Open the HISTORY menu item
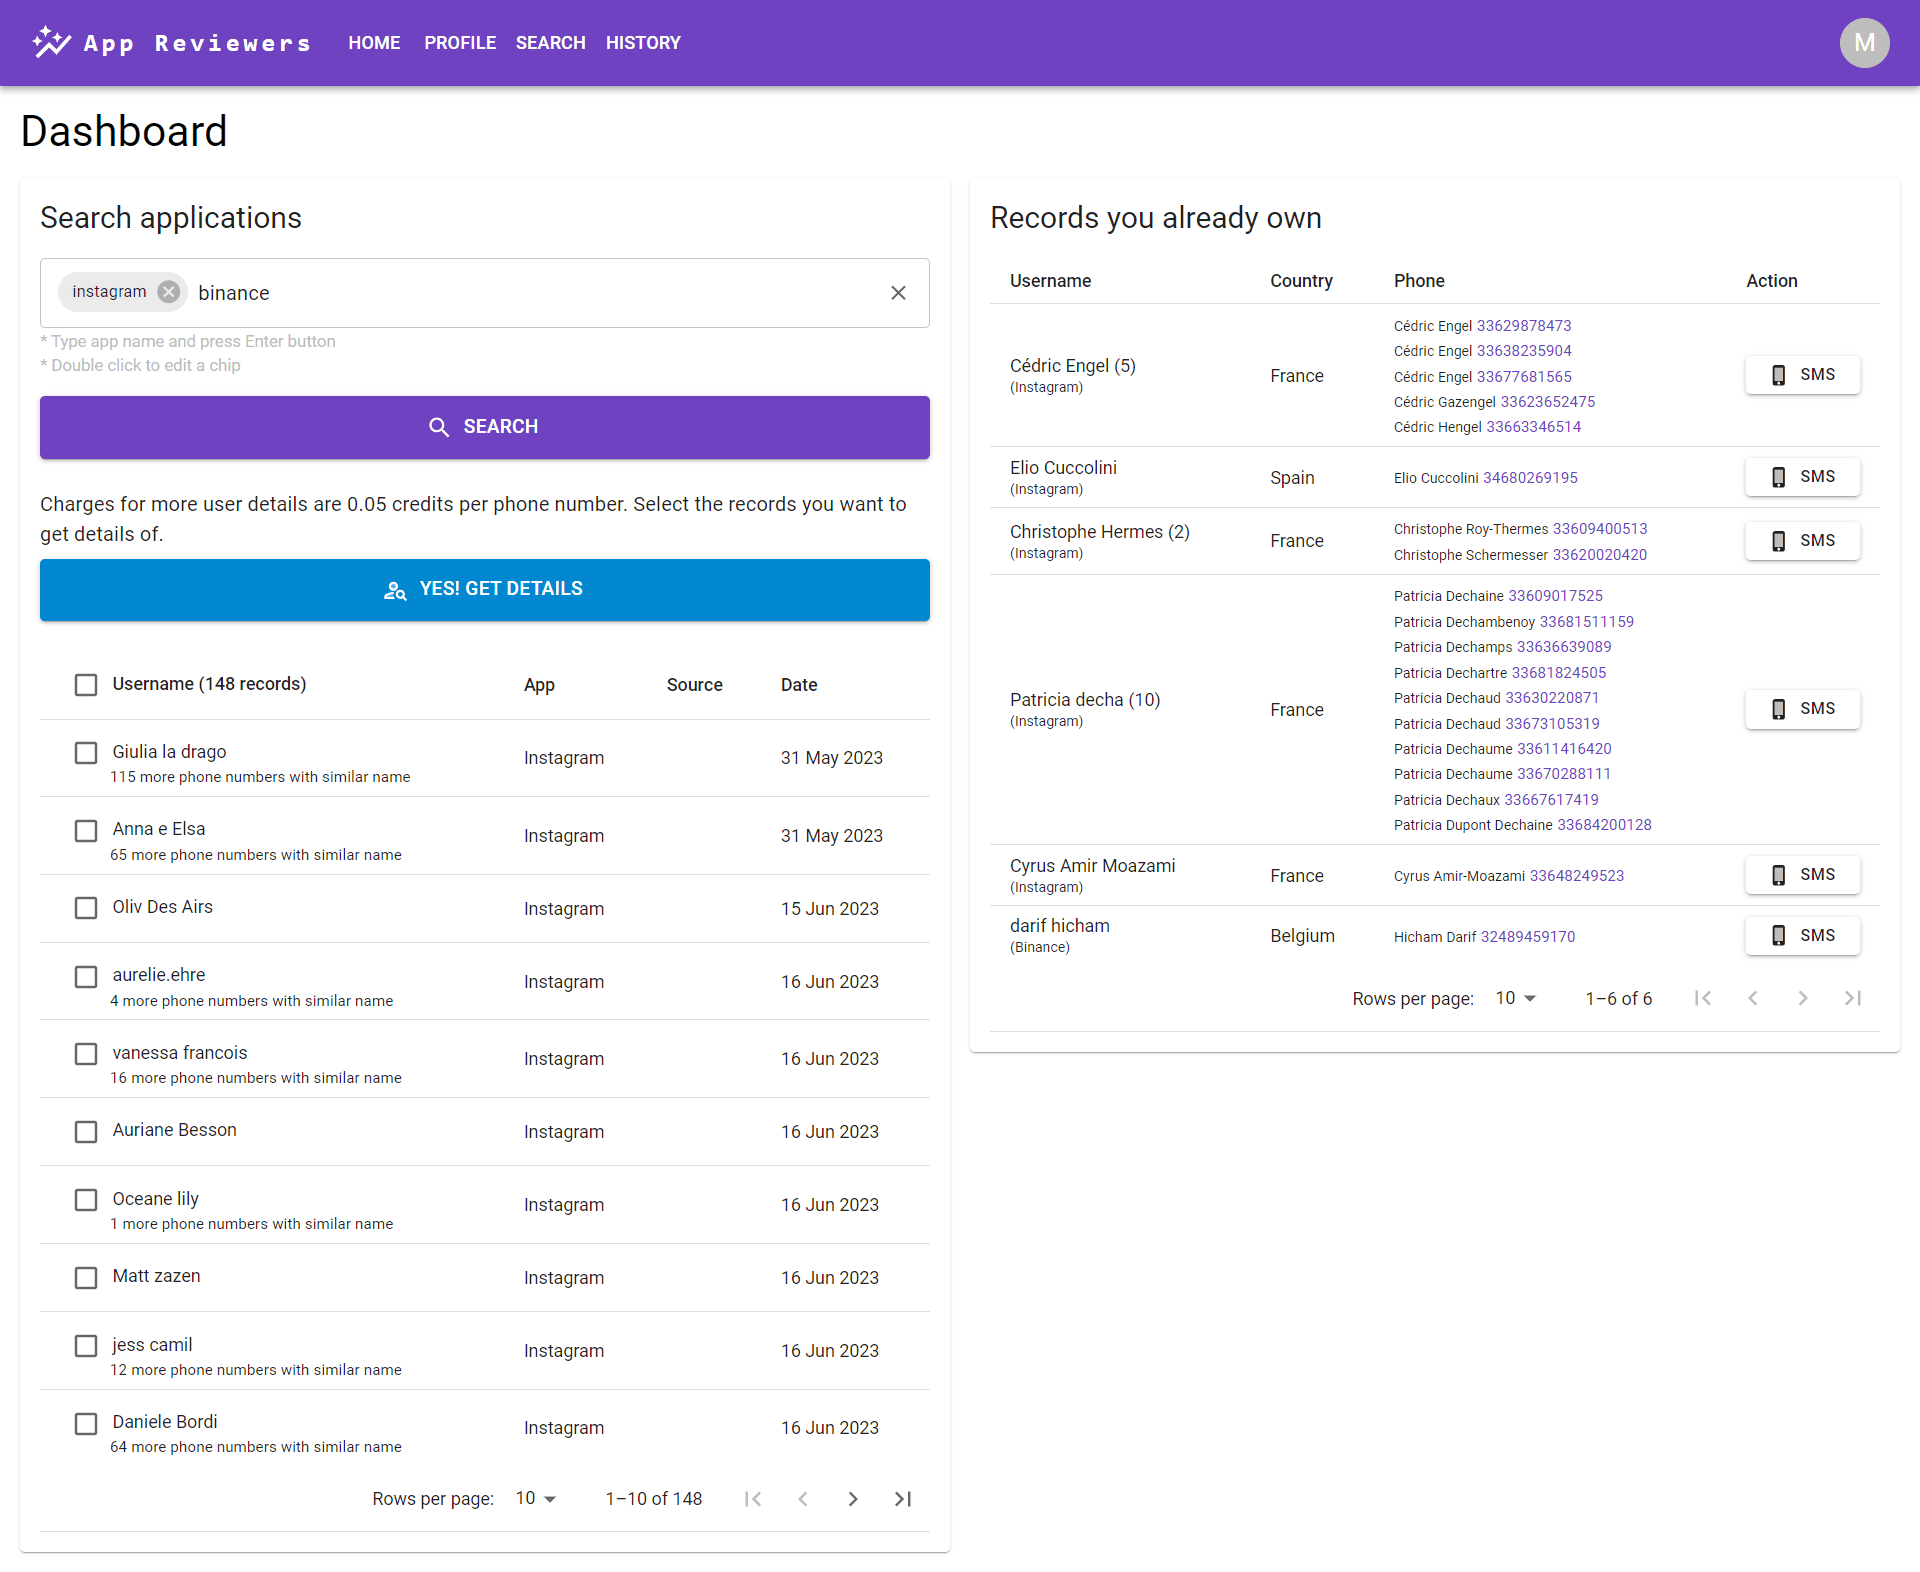This screenshot has width=1920, height=1572. (x=643, y=43)
